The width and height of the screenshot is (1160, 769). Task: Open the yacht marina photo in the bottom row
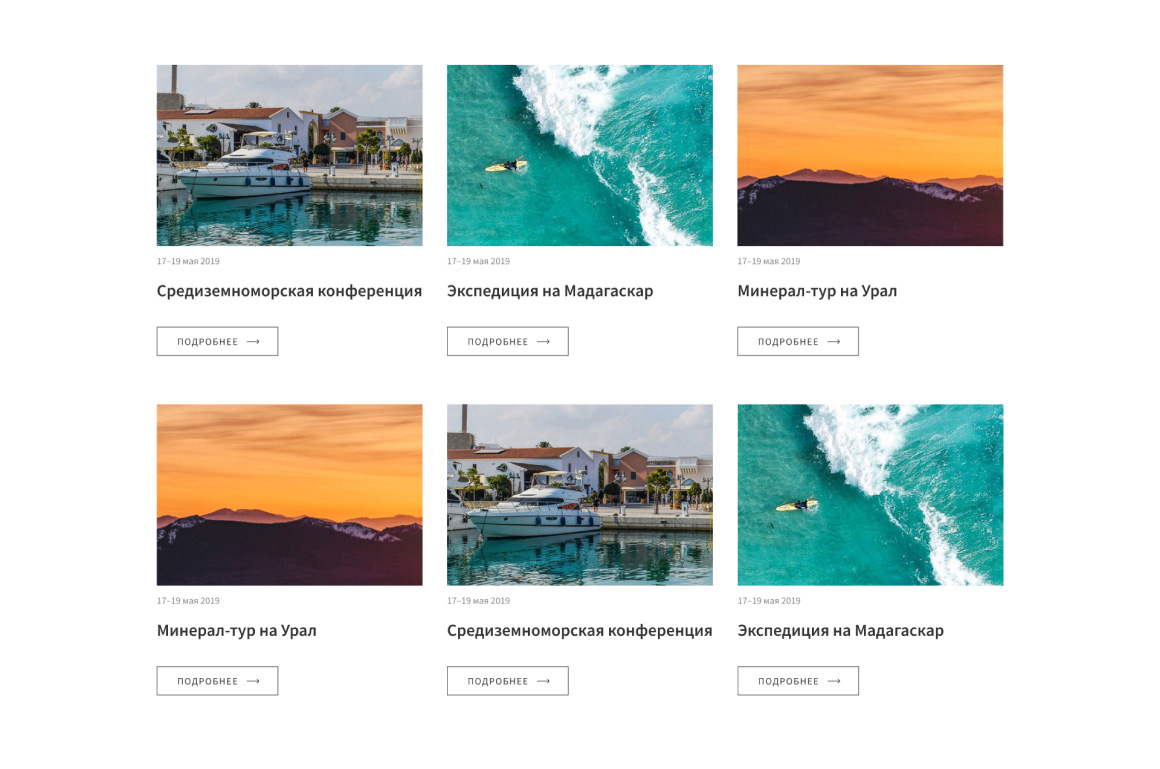[580, 494]
